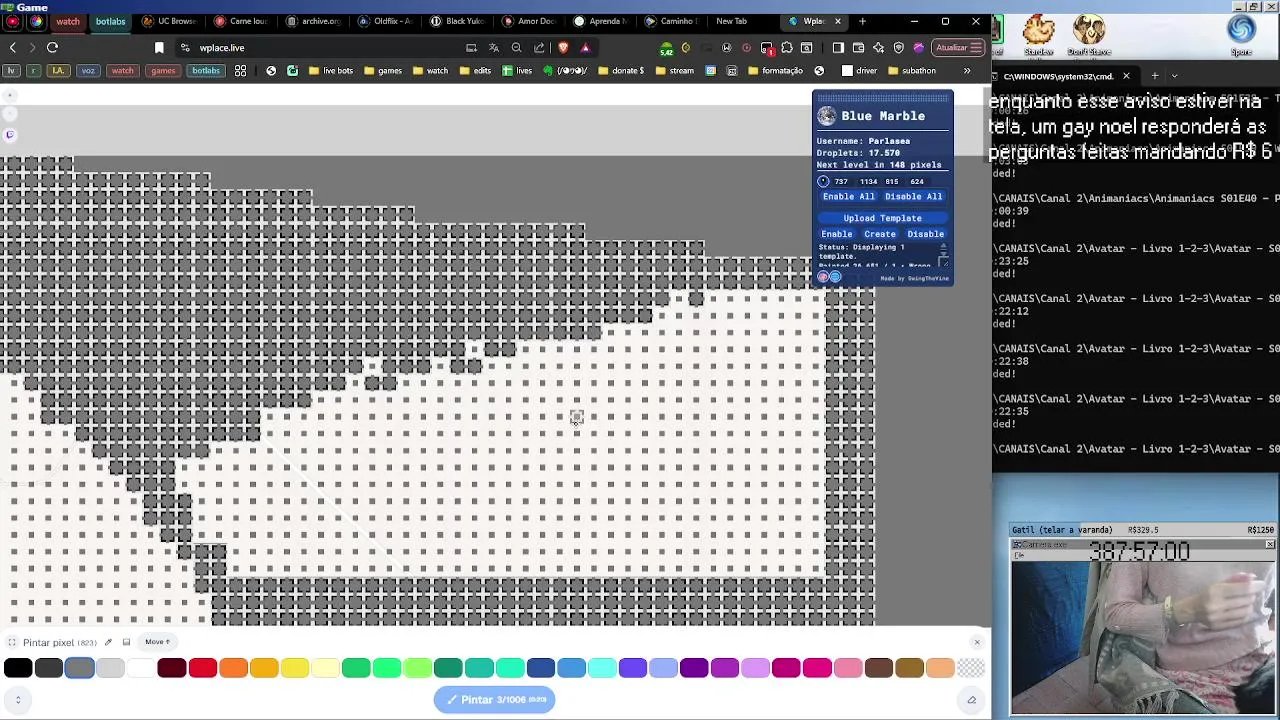The image size is (1280, 720).
Task: Click the Enable template button
Action: coord(837,234)
